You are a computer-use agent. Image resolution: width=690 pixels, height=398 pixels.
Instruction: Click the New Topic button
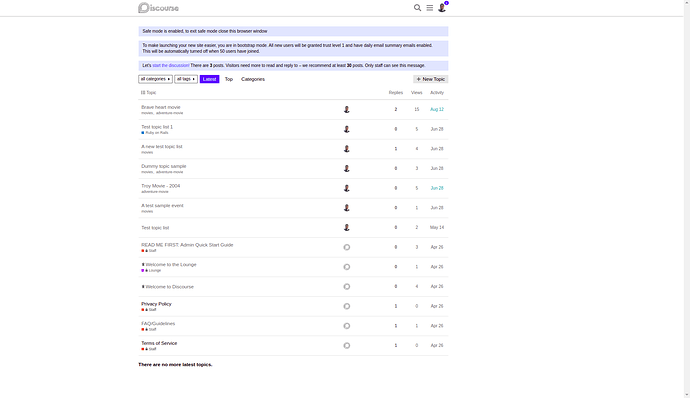click(430, 79)
